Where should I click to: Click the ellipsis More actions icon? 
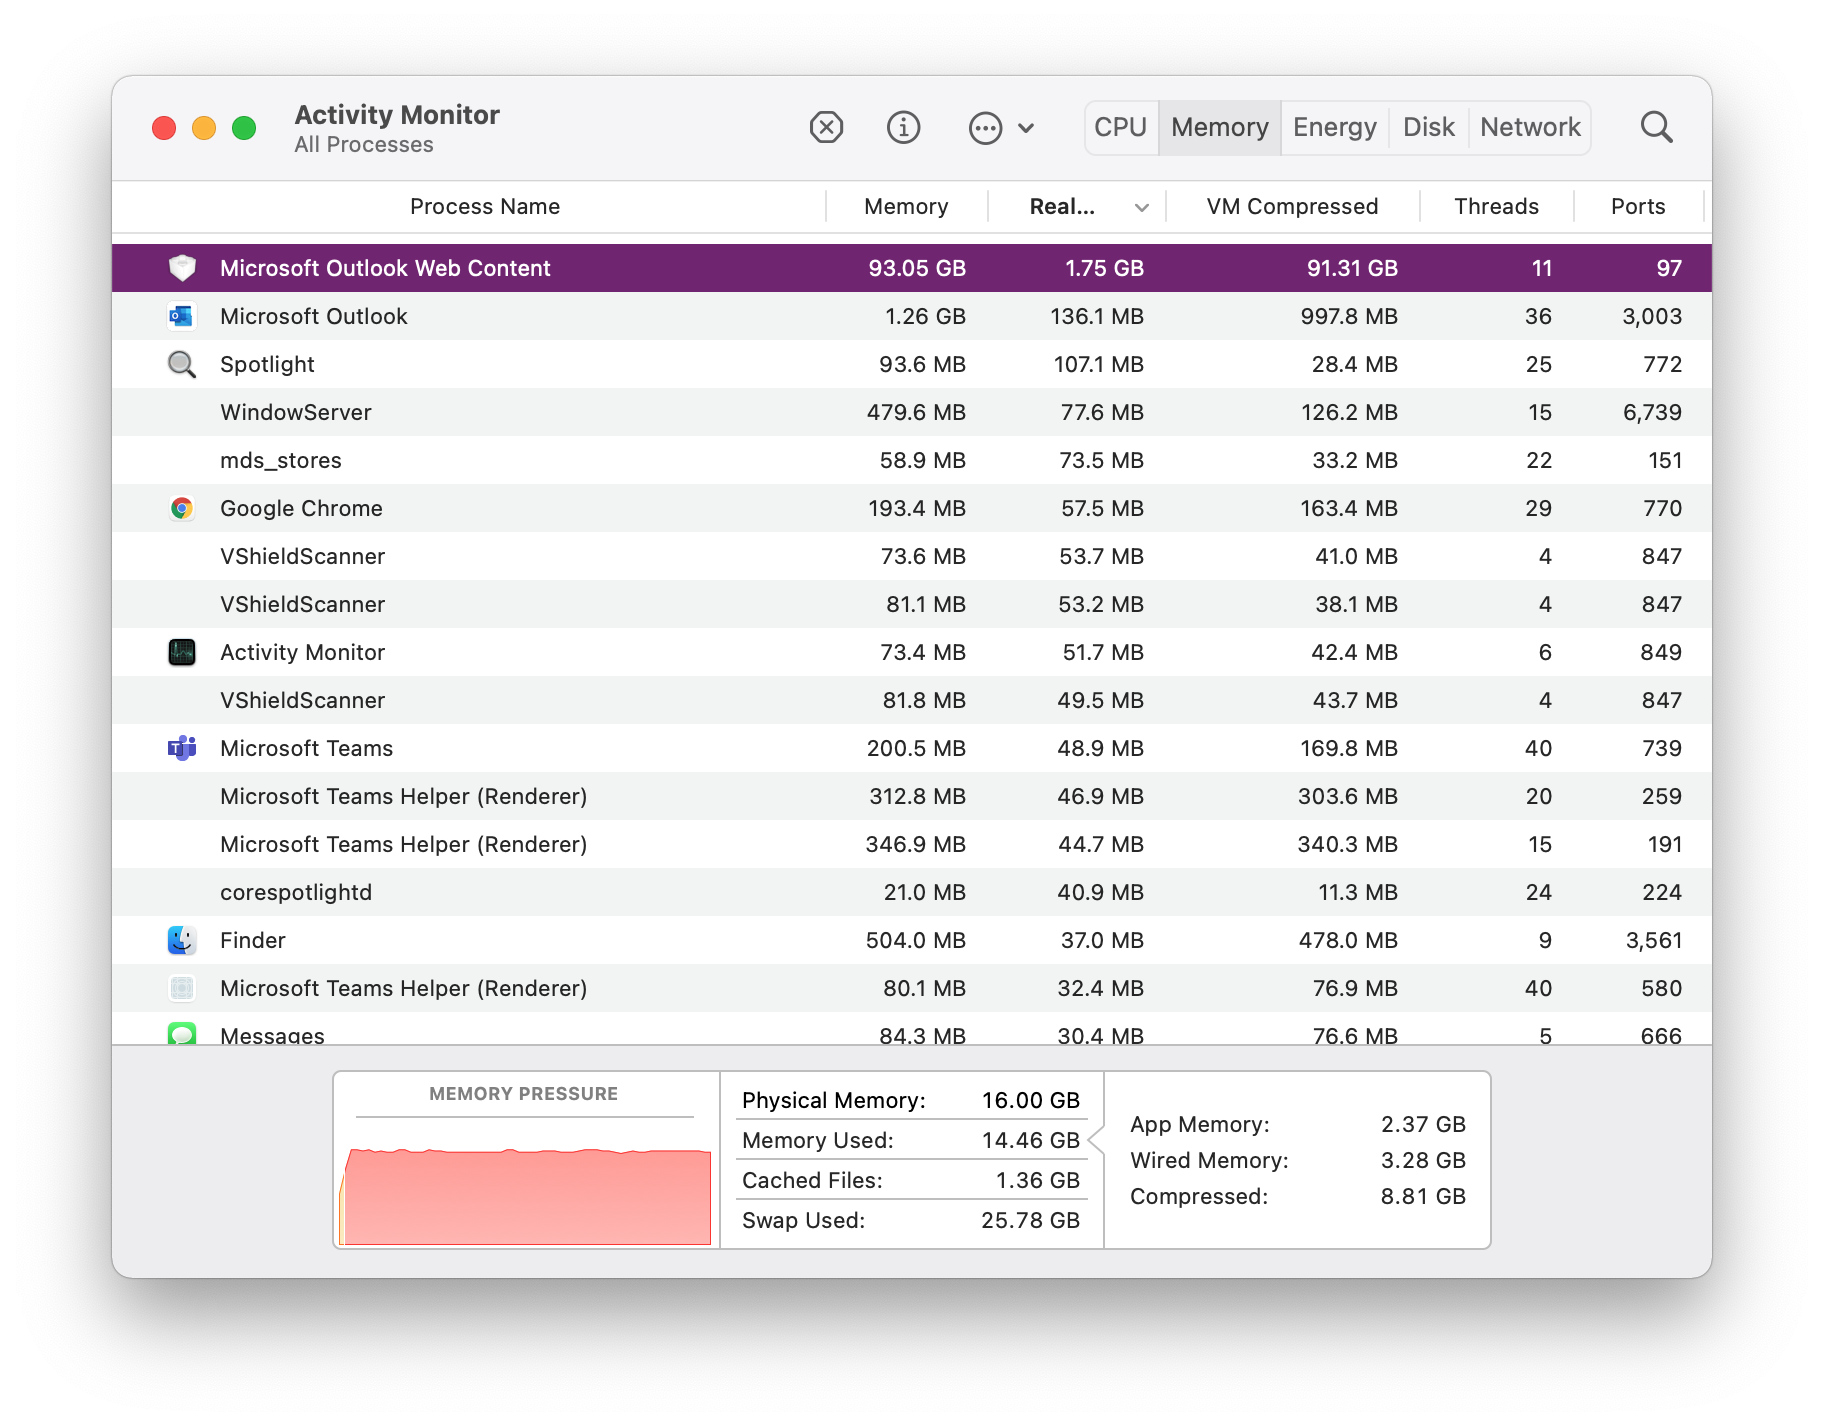click(x=985, y=127)
